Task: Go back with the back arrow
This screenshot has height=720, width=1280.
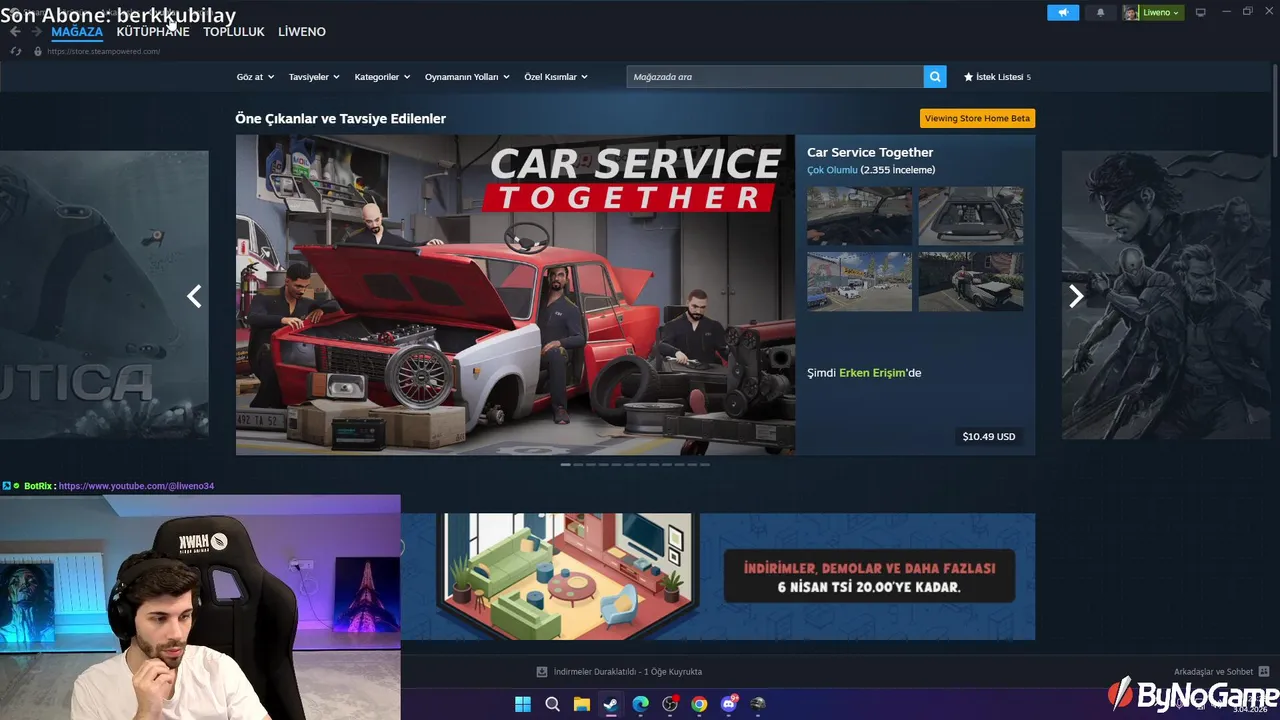Action: point(15,32)
